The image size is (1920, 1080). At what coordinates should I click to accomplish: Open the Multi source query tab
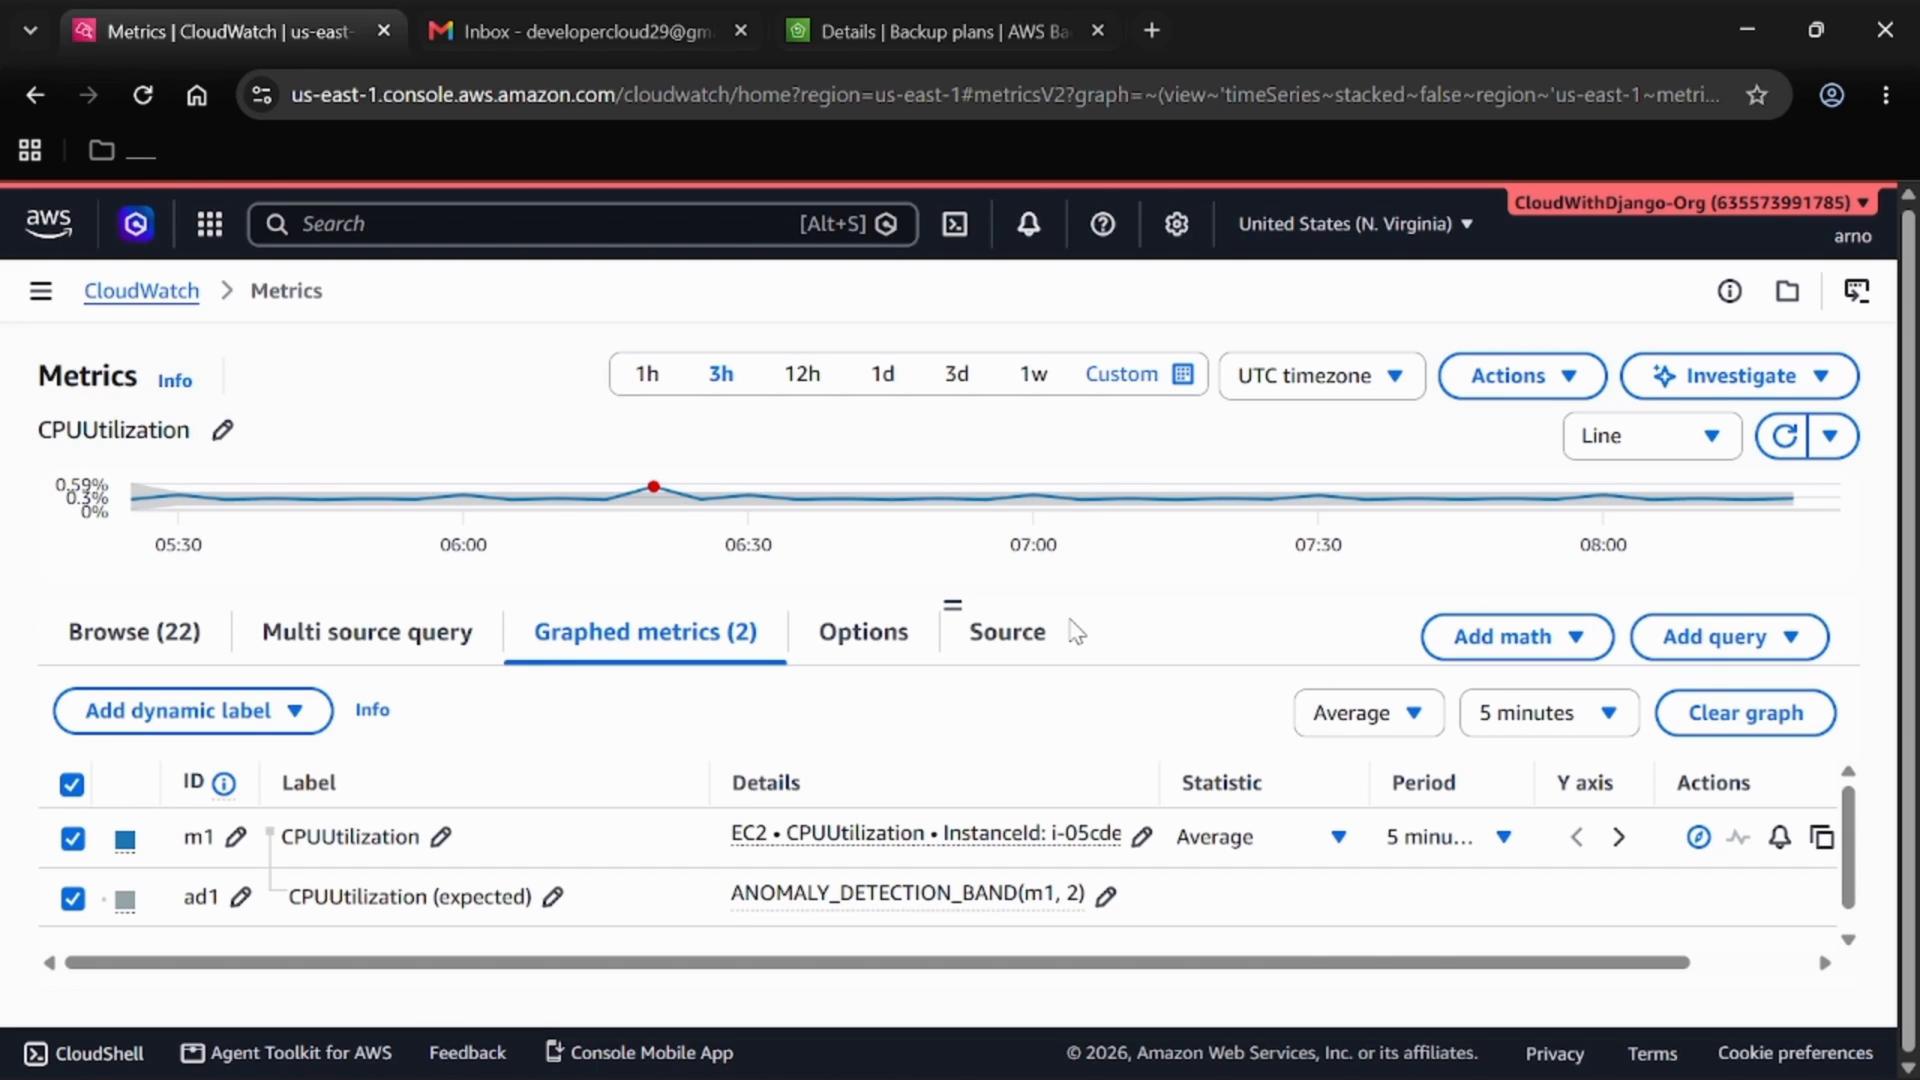pyautogui.click(x=367, y=632)
